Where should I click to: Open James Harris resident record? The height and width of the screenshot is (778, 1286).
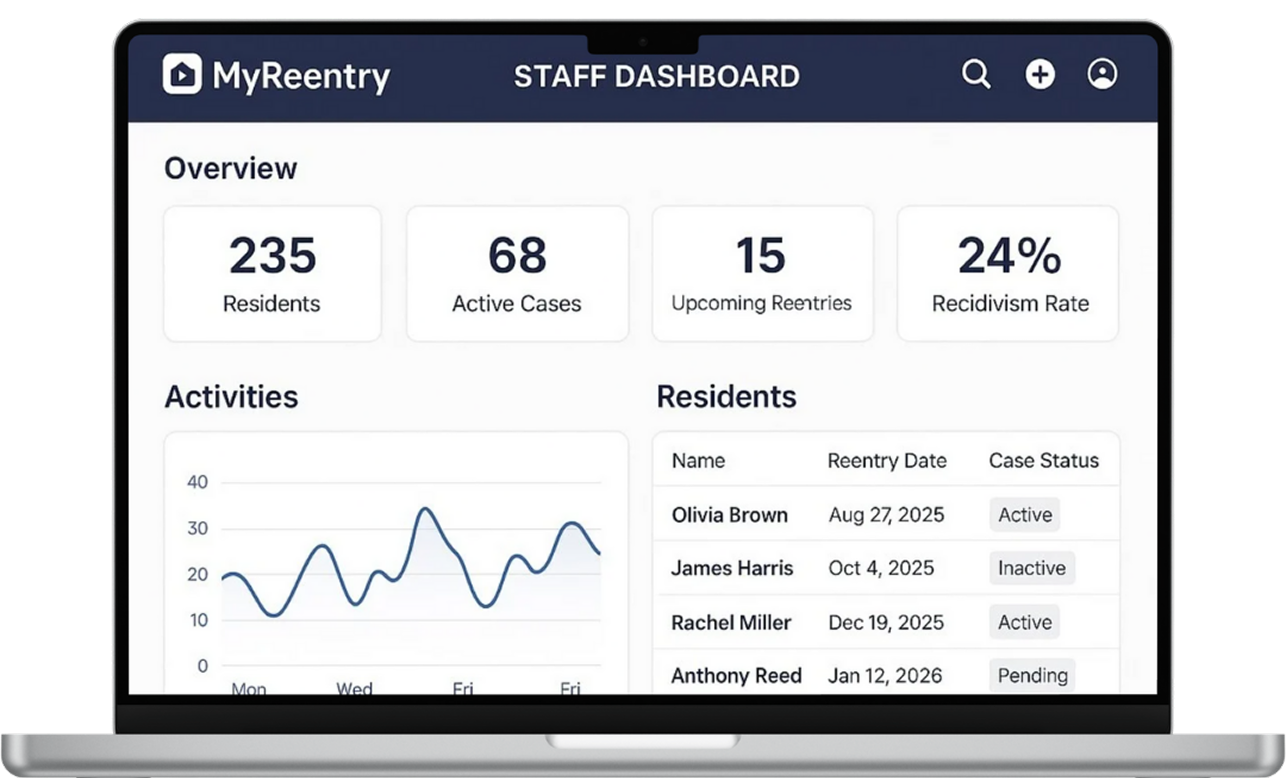pos(732,568)
